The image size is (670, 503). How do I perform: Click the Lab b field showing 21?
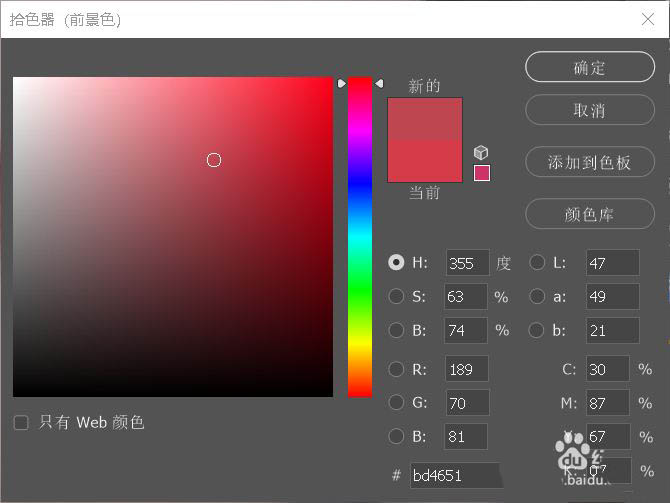click(613, 330)
